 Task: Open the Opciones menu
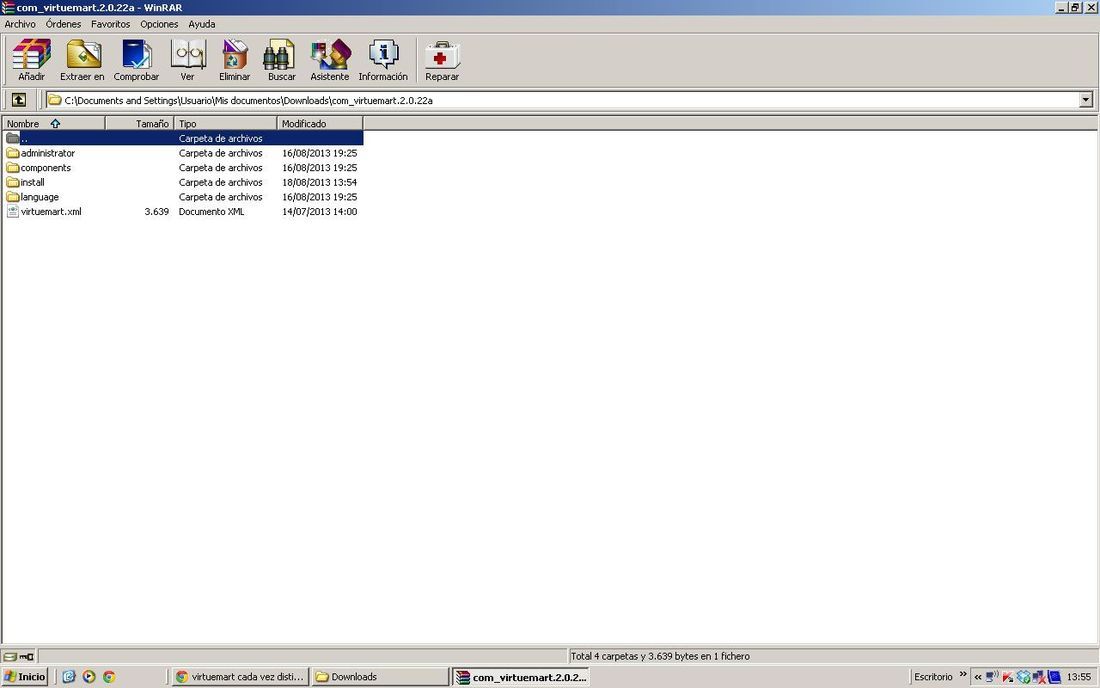(159, 24)
